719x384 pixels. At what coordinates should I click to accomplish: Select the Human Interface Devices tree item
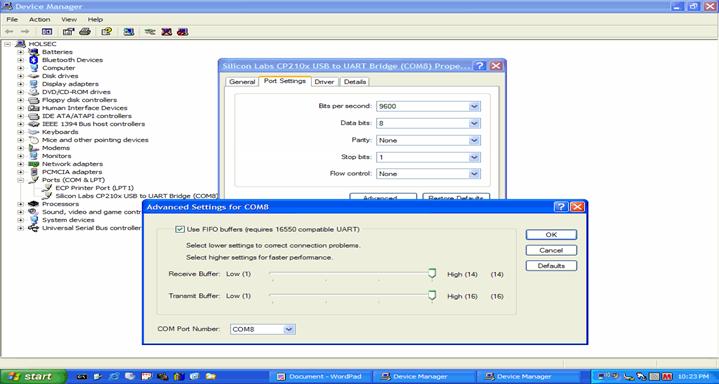(x=84, y=108)
